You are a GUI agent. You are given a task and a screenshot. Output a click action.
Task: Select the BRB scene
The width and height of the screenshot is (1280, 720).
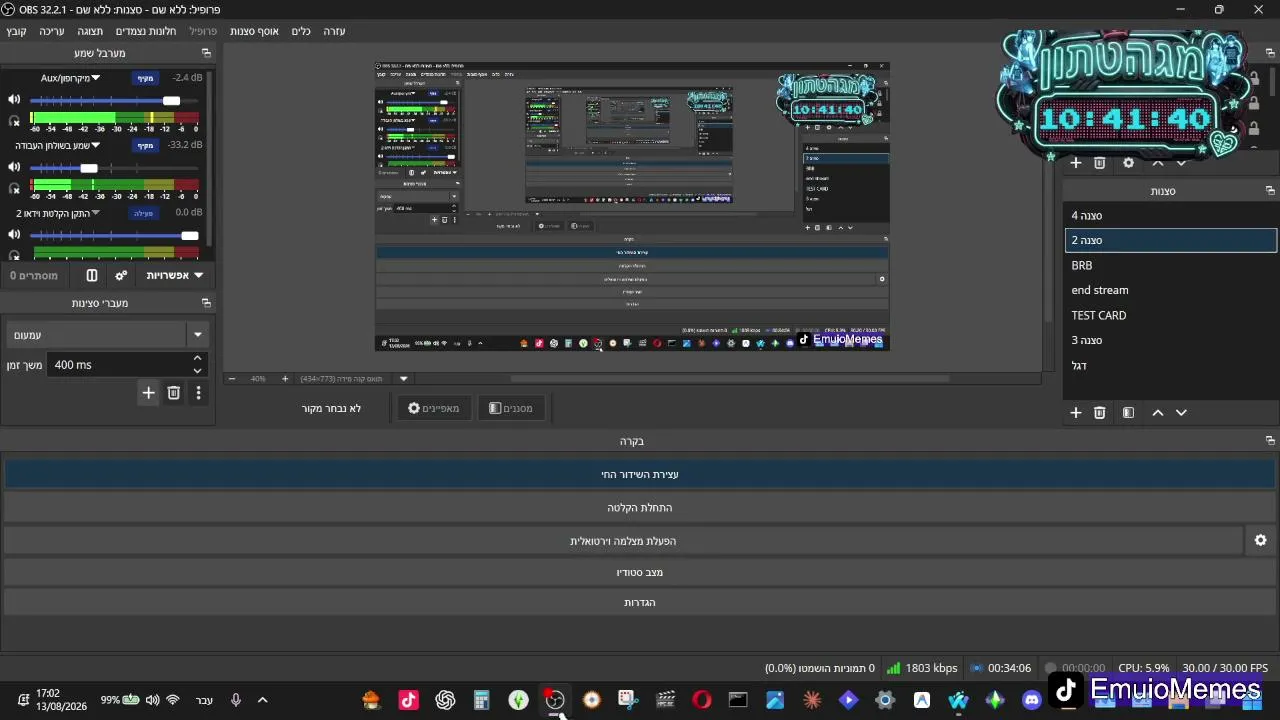[x=1171, y=265]
